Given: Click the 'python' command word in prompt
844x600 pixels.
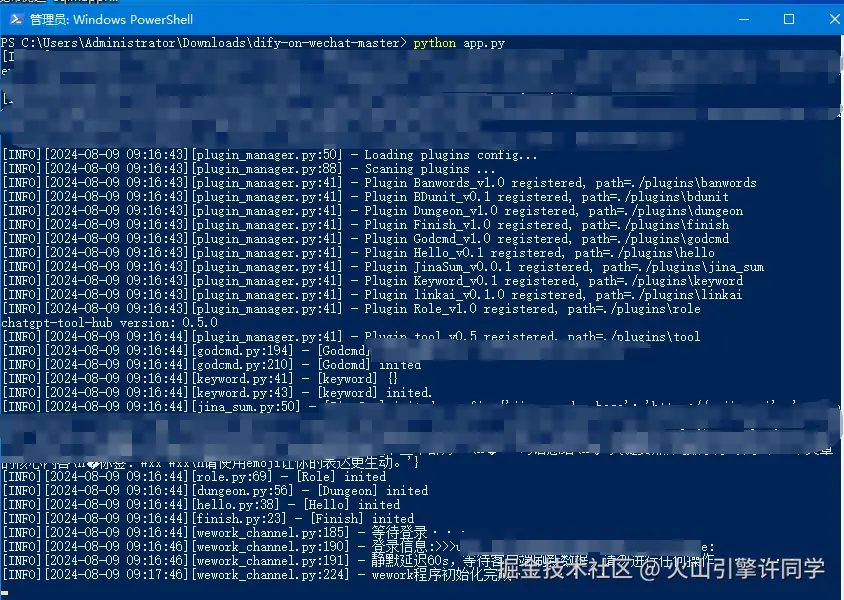Looking at the screenshot, I should (434, 43).
